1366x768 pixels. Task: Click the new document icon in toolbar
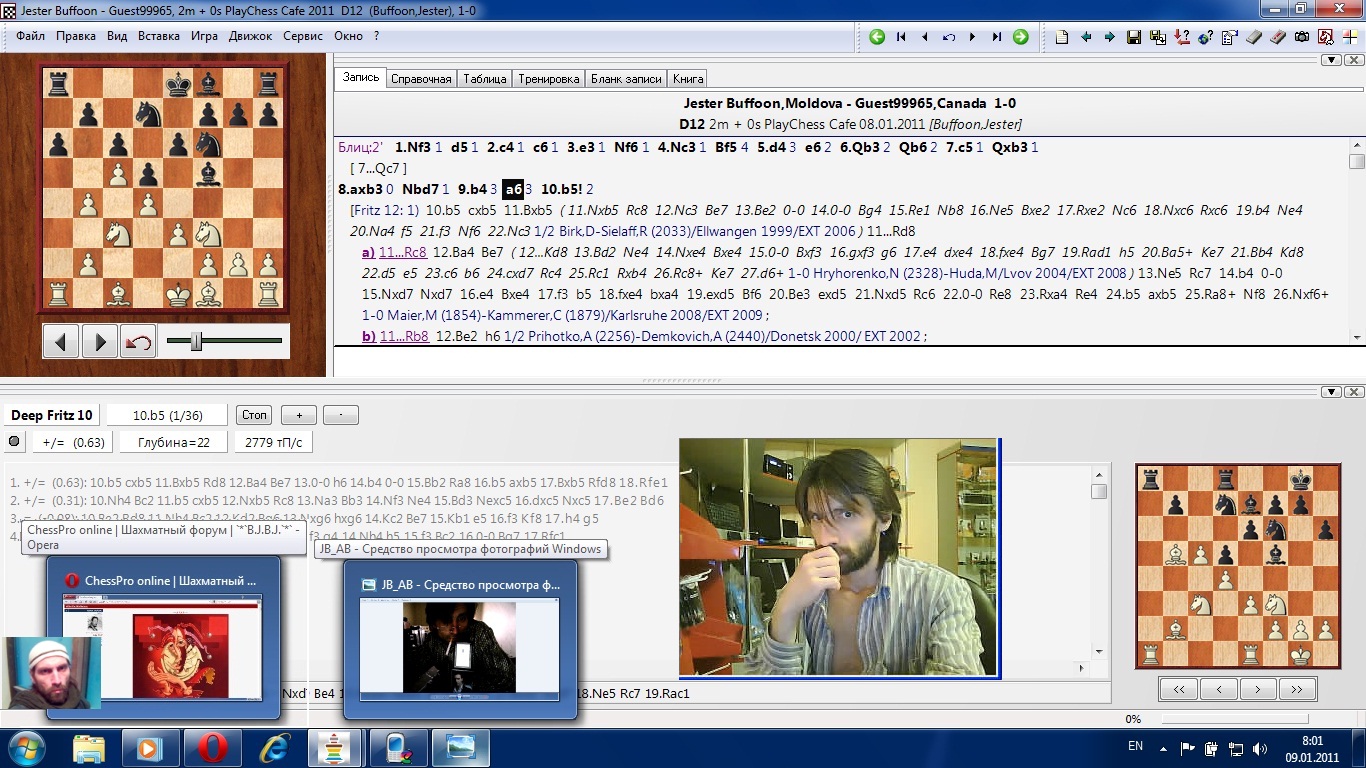pos(1062,37)
